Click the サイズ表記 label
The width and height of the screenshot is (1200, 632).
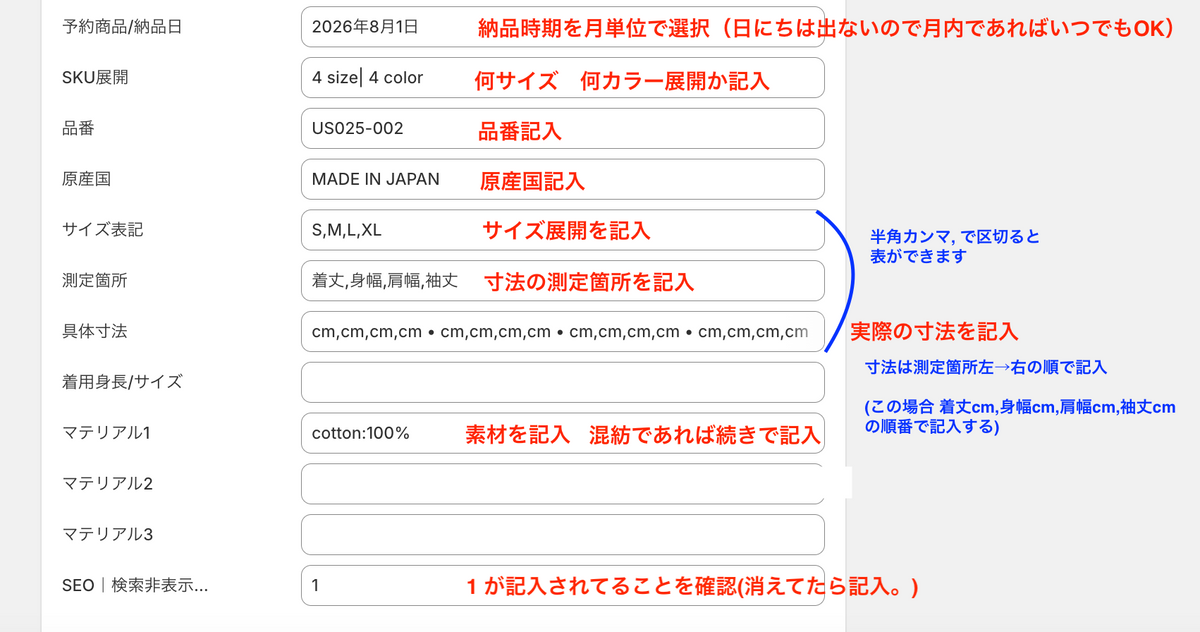102,230
